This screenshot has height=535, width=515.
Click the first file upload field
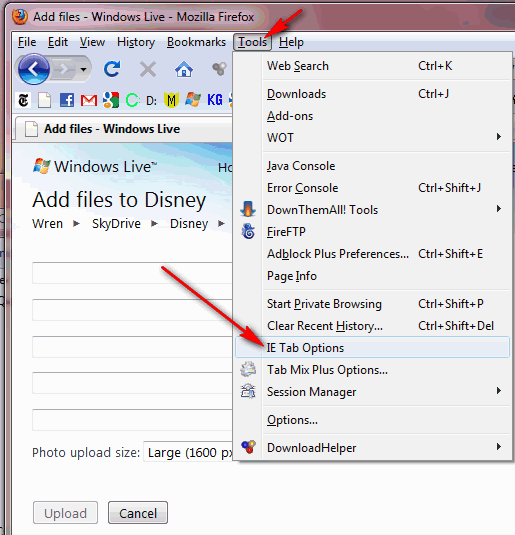(132, 273)
